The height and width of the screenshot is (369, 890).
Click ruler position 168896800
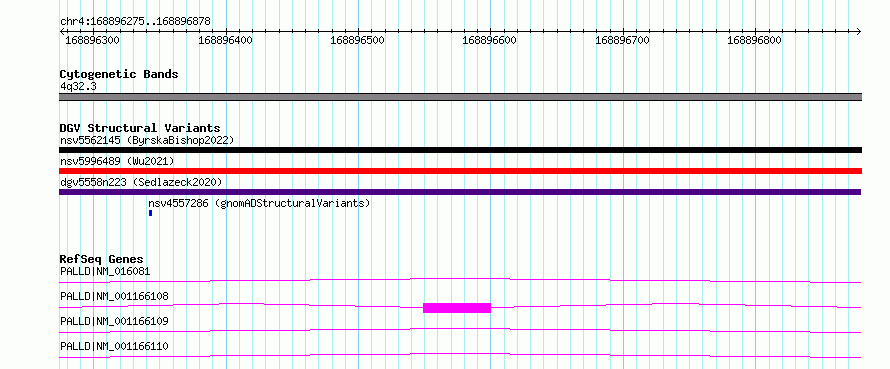pos(754,40)
